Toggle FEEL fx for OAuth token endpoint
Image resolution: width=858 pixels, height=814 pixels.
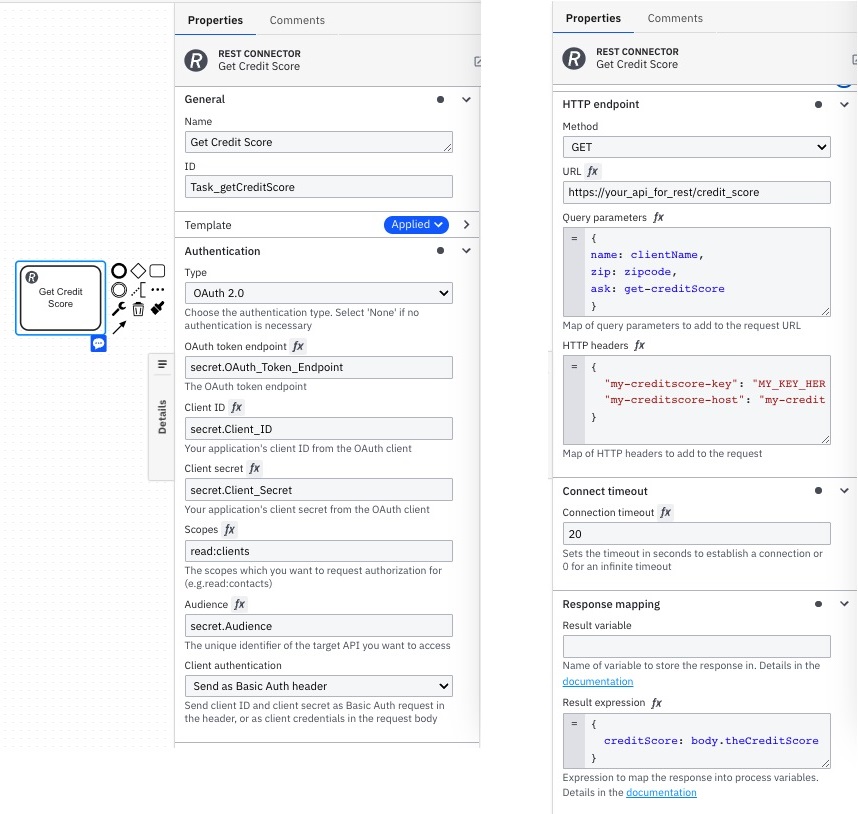pos(298,346)
